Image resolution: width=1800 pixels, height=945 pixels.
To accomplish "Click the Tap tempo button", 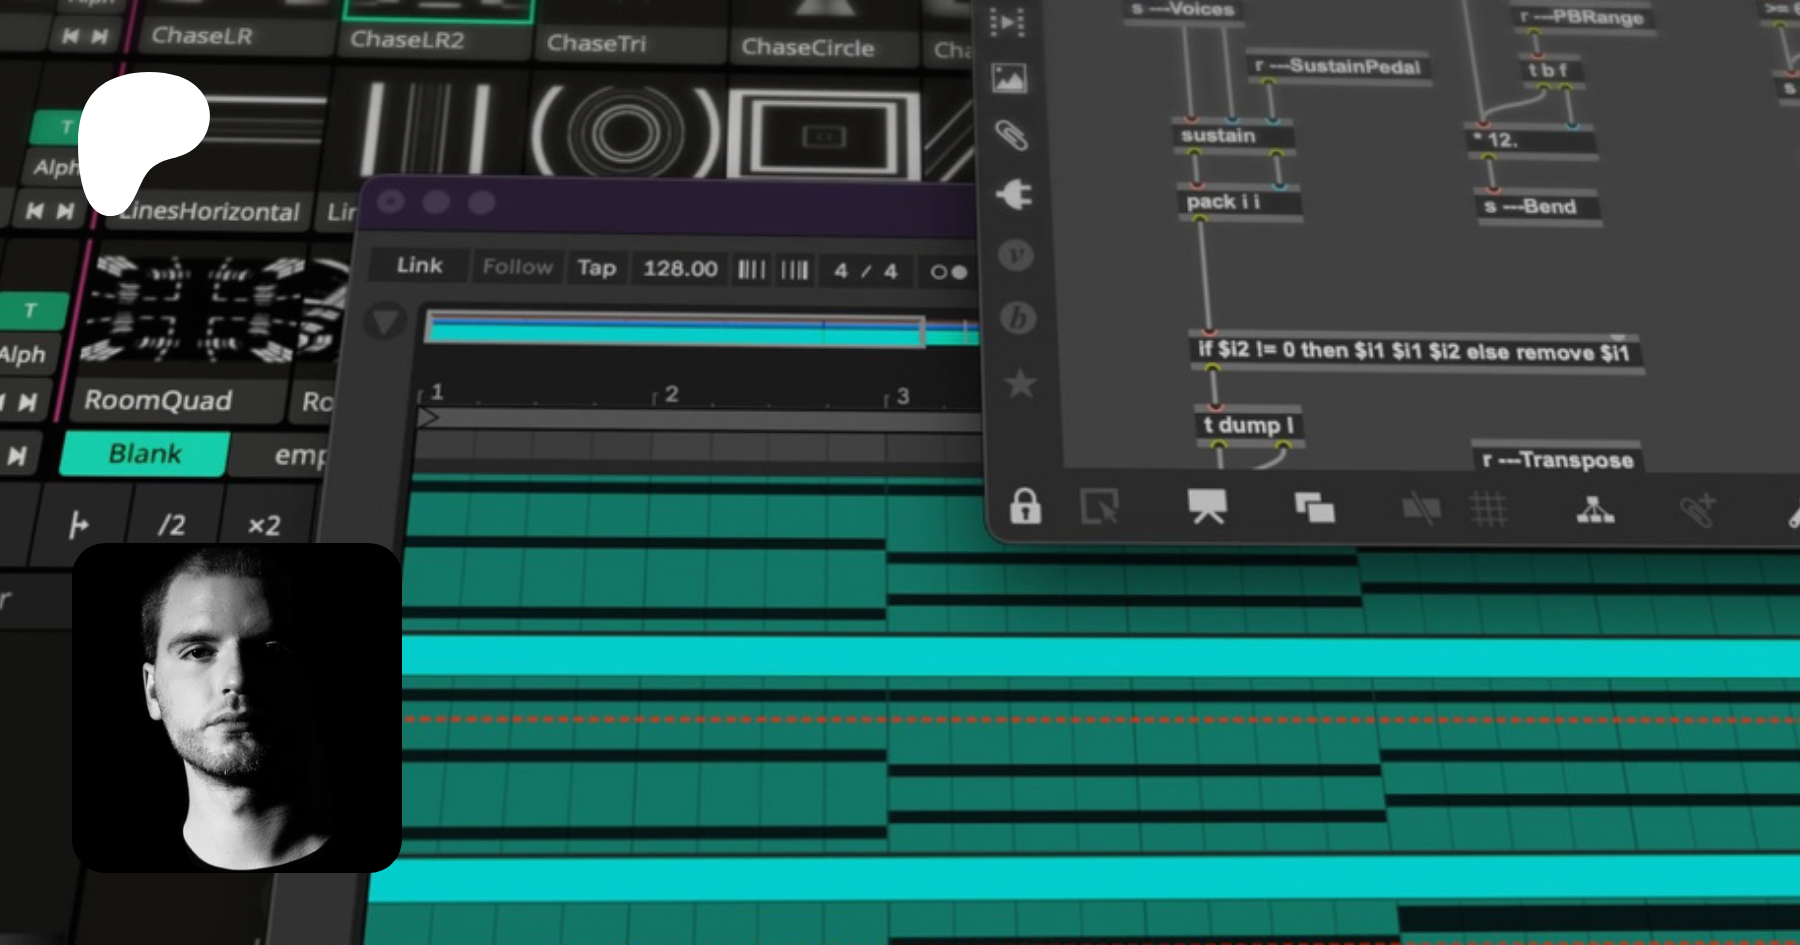I will [596, 268].
